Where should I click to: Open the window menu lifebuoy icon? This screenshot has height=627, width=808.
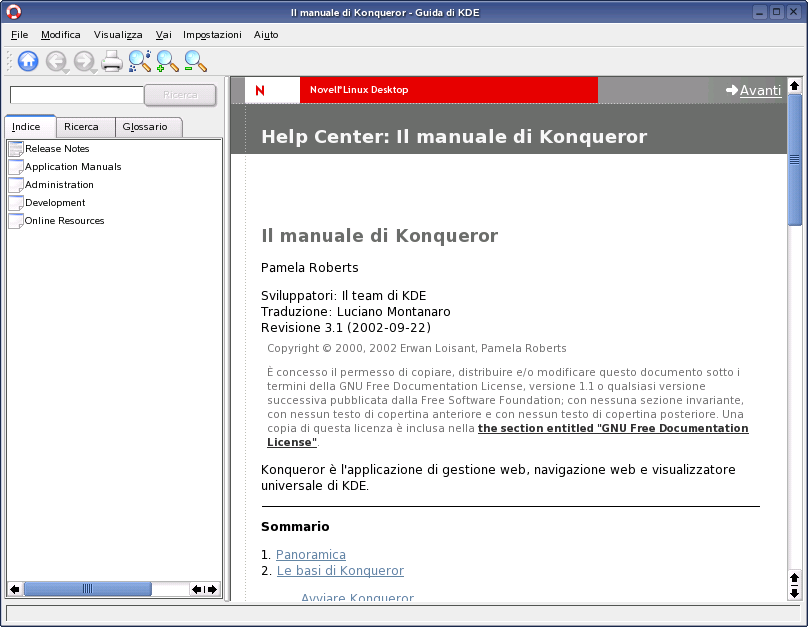(x=14, y=12)
